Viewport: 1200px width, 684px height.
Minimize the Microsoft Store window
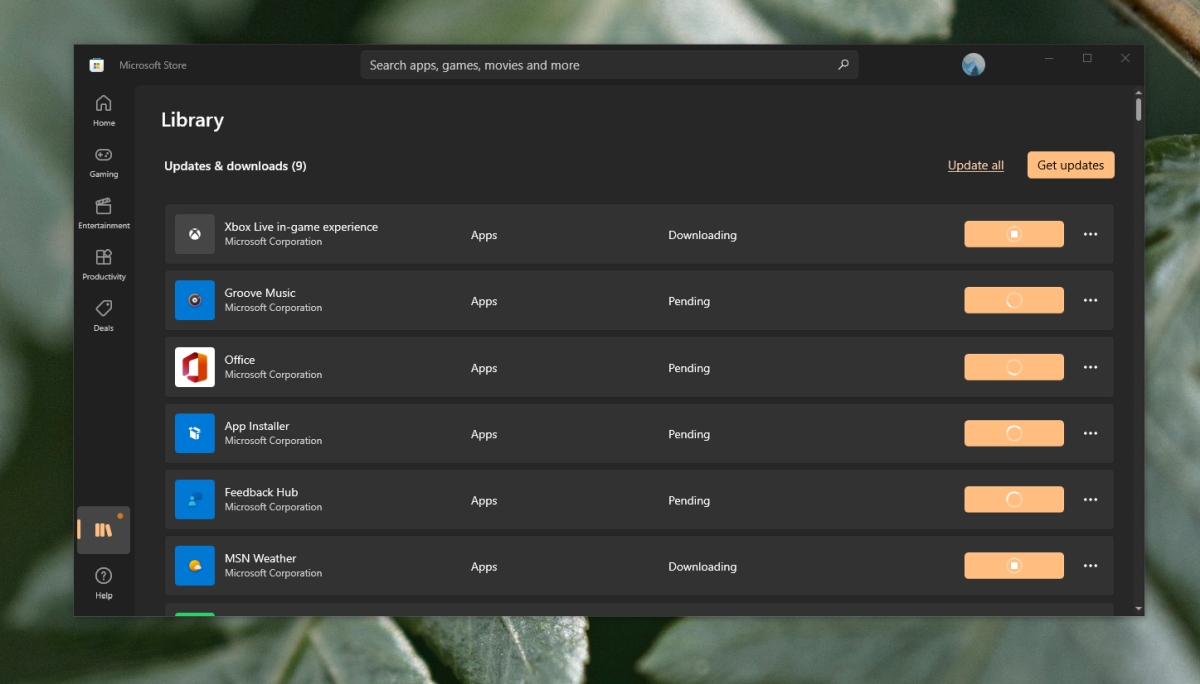(1050, 58)
